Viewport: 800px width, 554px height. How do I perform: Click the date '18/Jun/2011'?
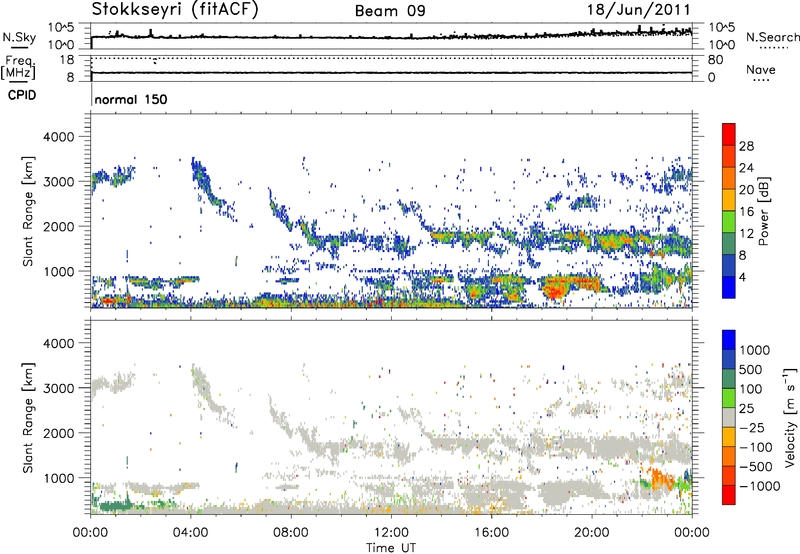[638, 9]
